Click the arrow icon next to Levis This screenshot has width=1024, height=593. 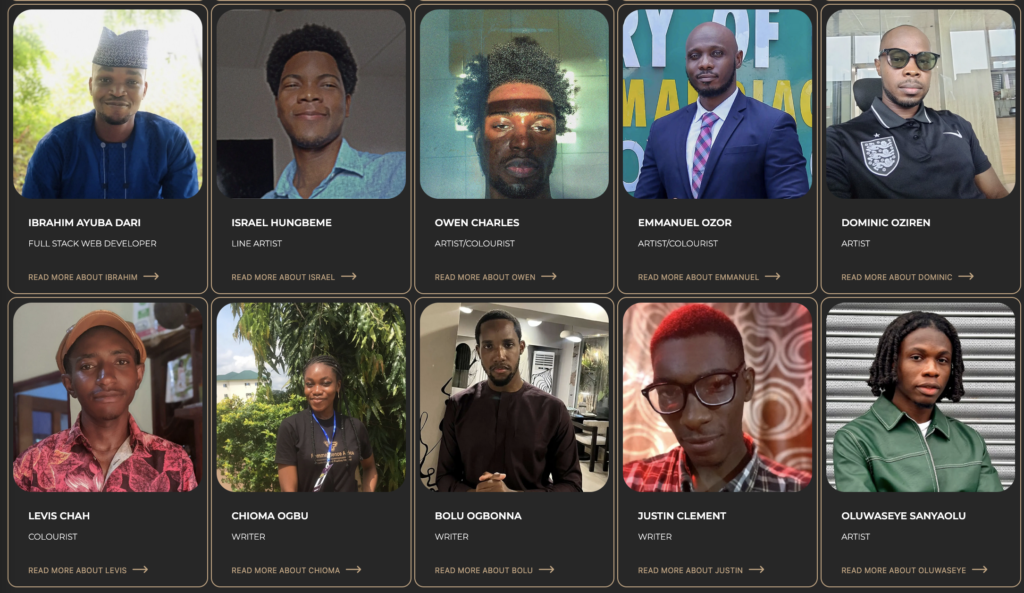click(140, 570)
